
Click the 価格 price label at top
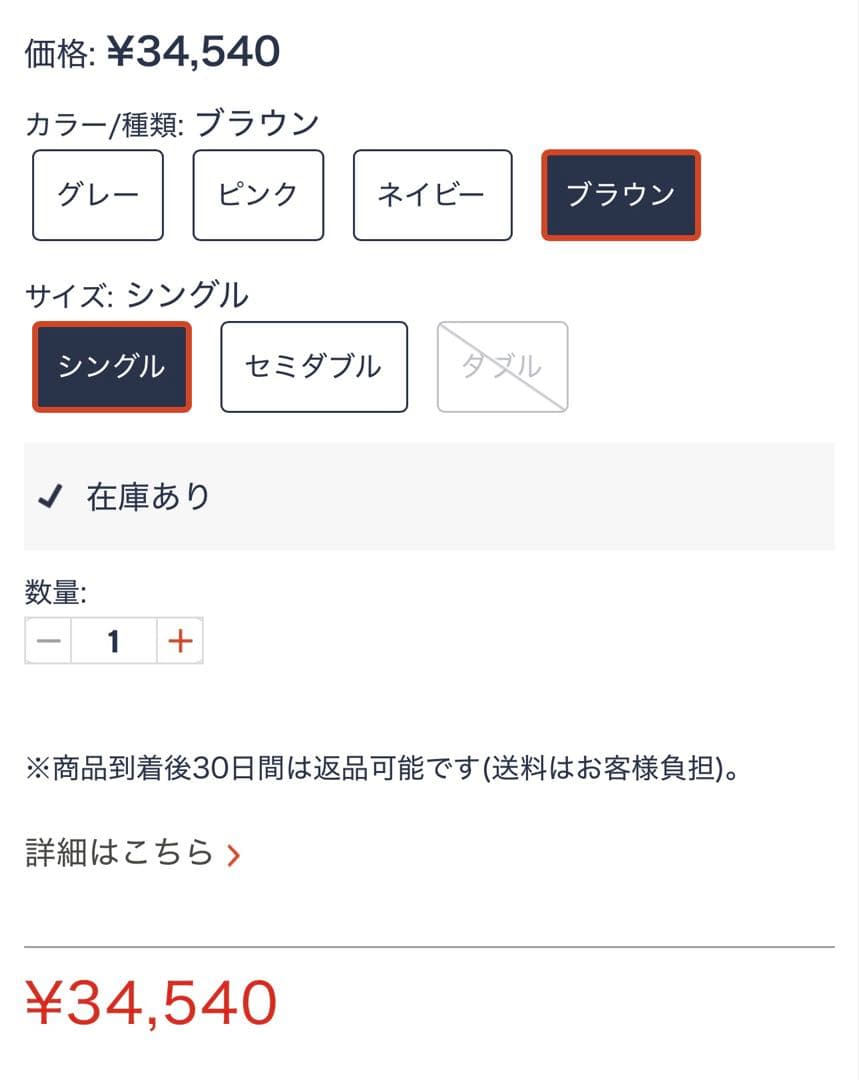pos(55,48)
